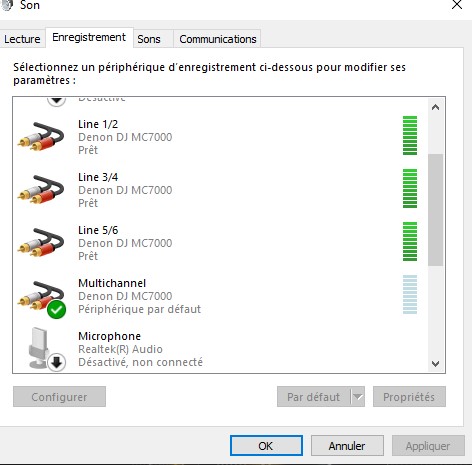The height and width of the screenshot is (465, 472).
Task: Confirm with the OK button
Action: click(266, 445)
